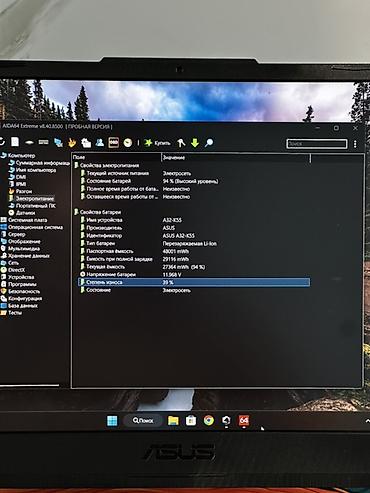Click the Значение column header
370x493 pixels.
point(236,157)
